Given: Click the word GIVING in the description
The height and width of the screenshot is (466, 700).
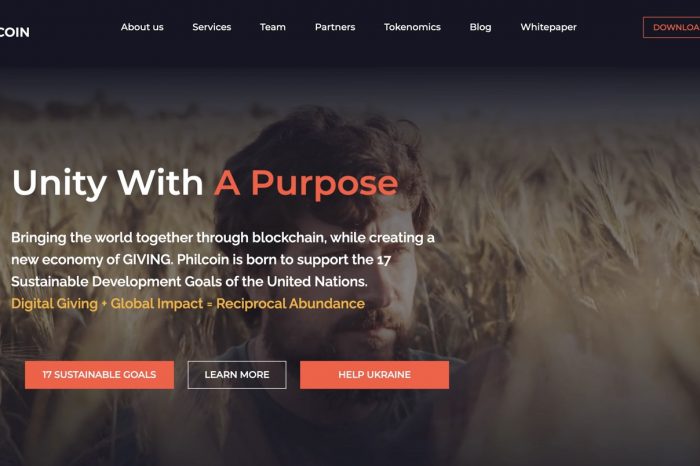Looking at the screenshot, I should click(147, 259).
